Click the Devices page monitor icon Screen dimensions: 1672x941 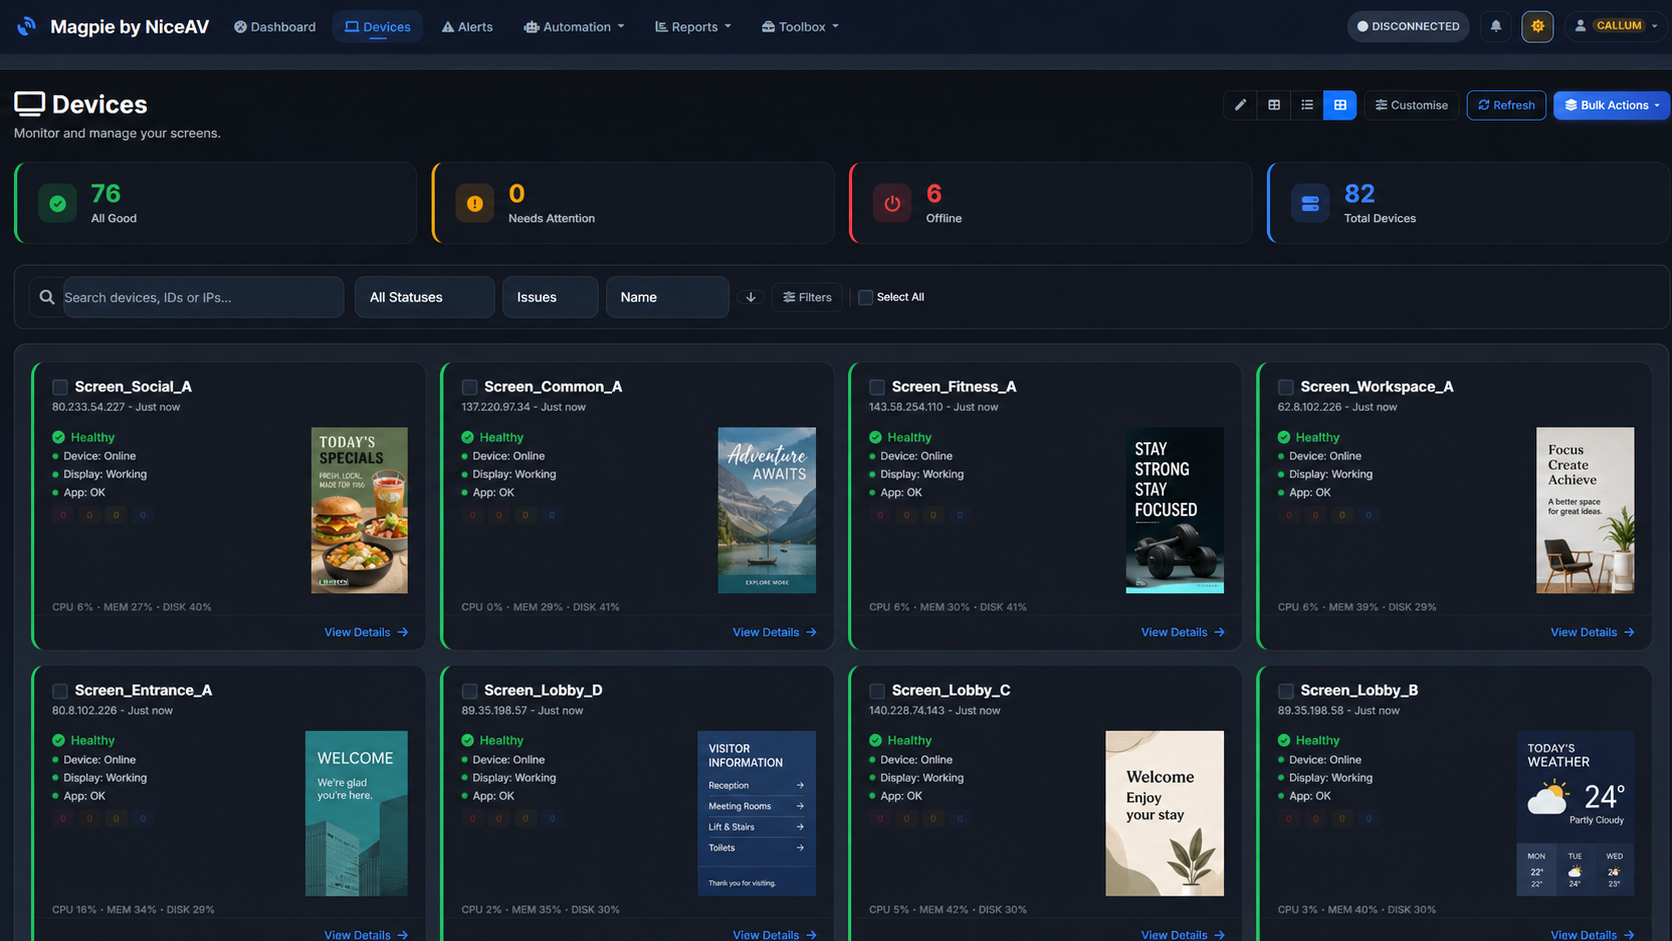pyautogui.click(x=30, y=104)
